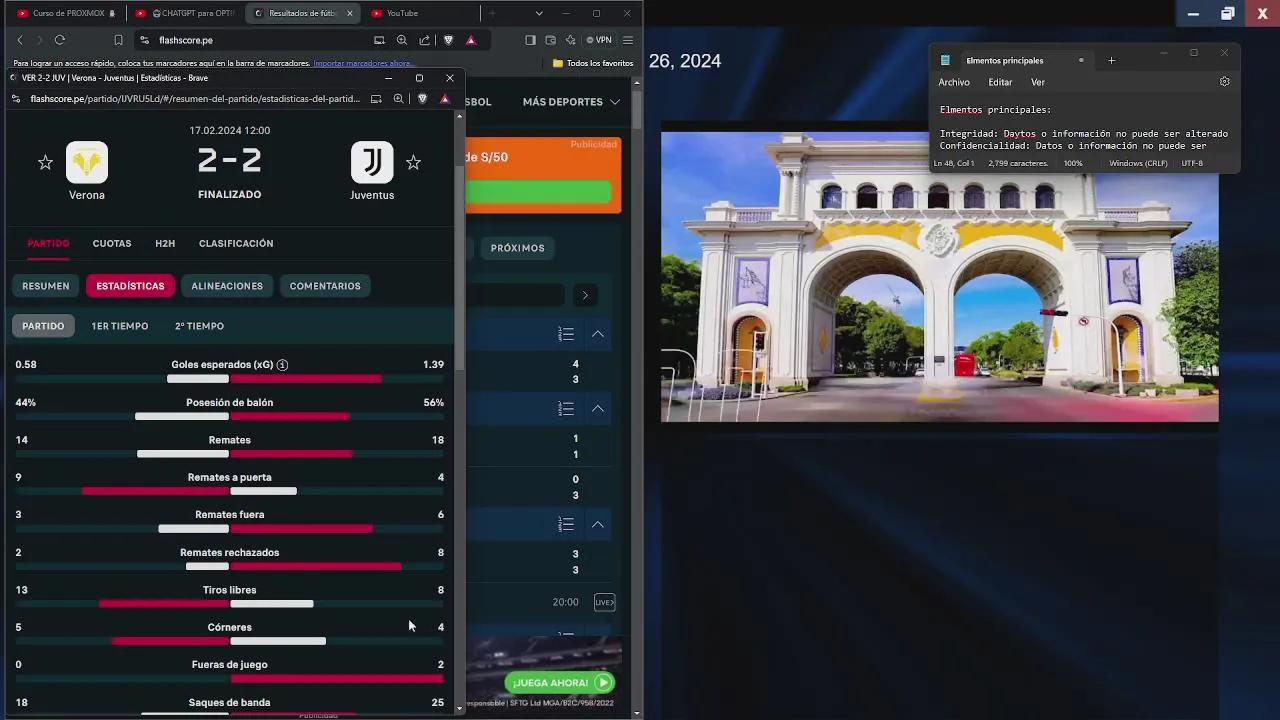Add Juventus to favorites with its star
Screen dimensions: 1280x720
pyautogui.click(x=413, y=162)
